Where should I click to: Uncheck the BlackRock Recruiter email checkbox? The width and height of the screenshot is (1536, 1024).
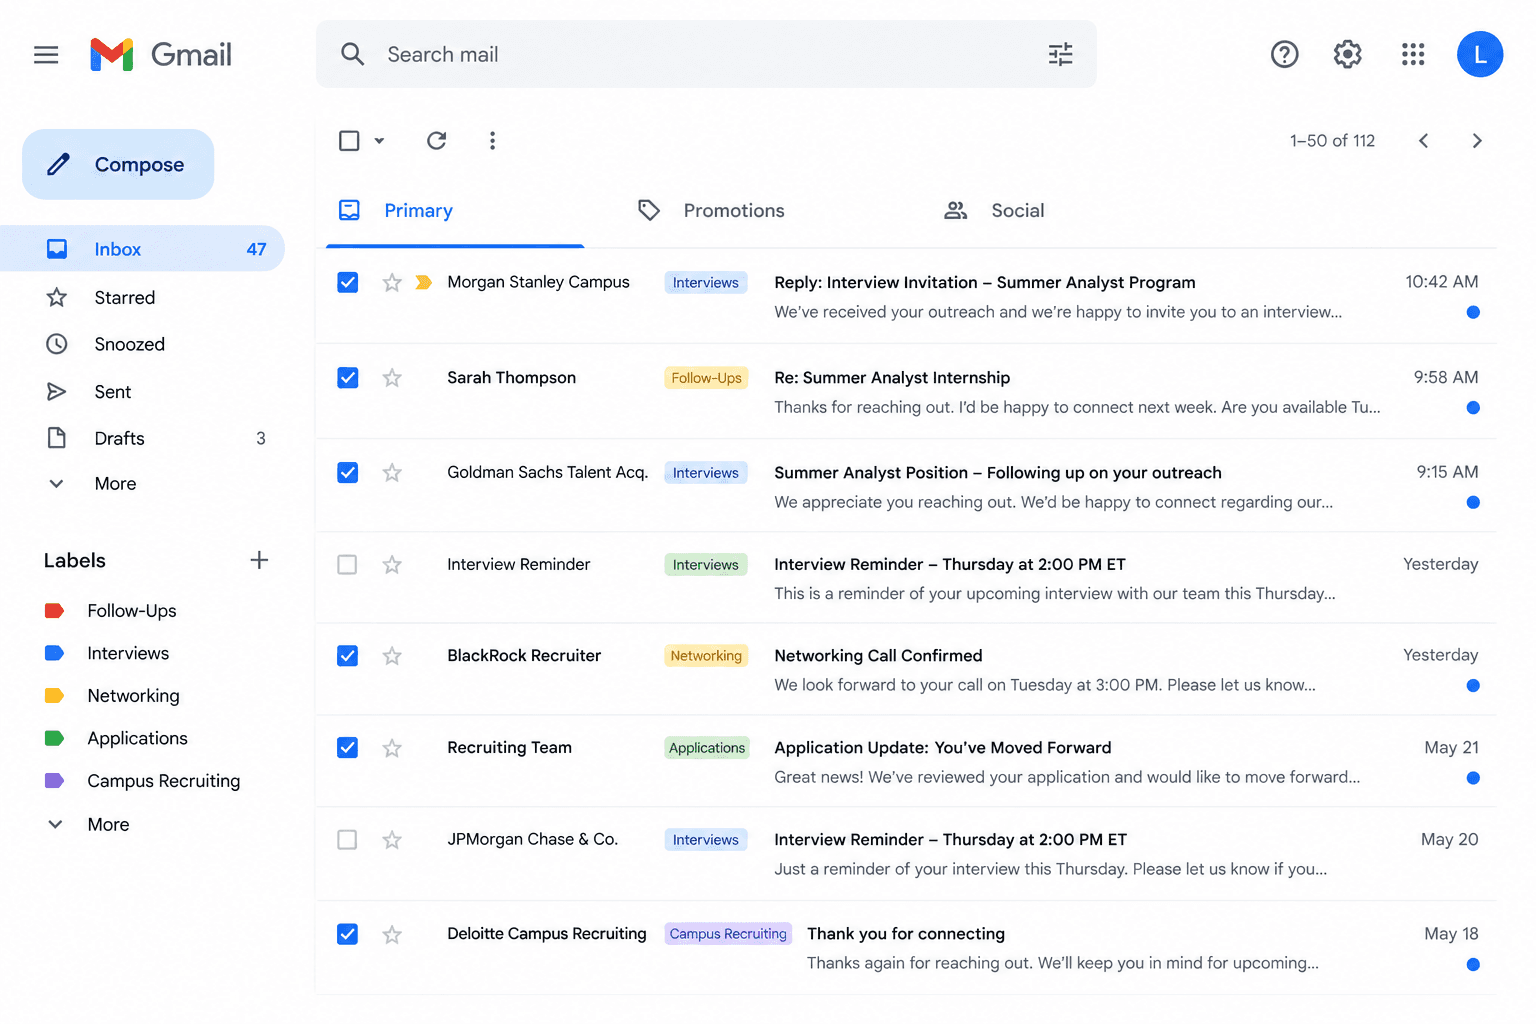[347, 656]
